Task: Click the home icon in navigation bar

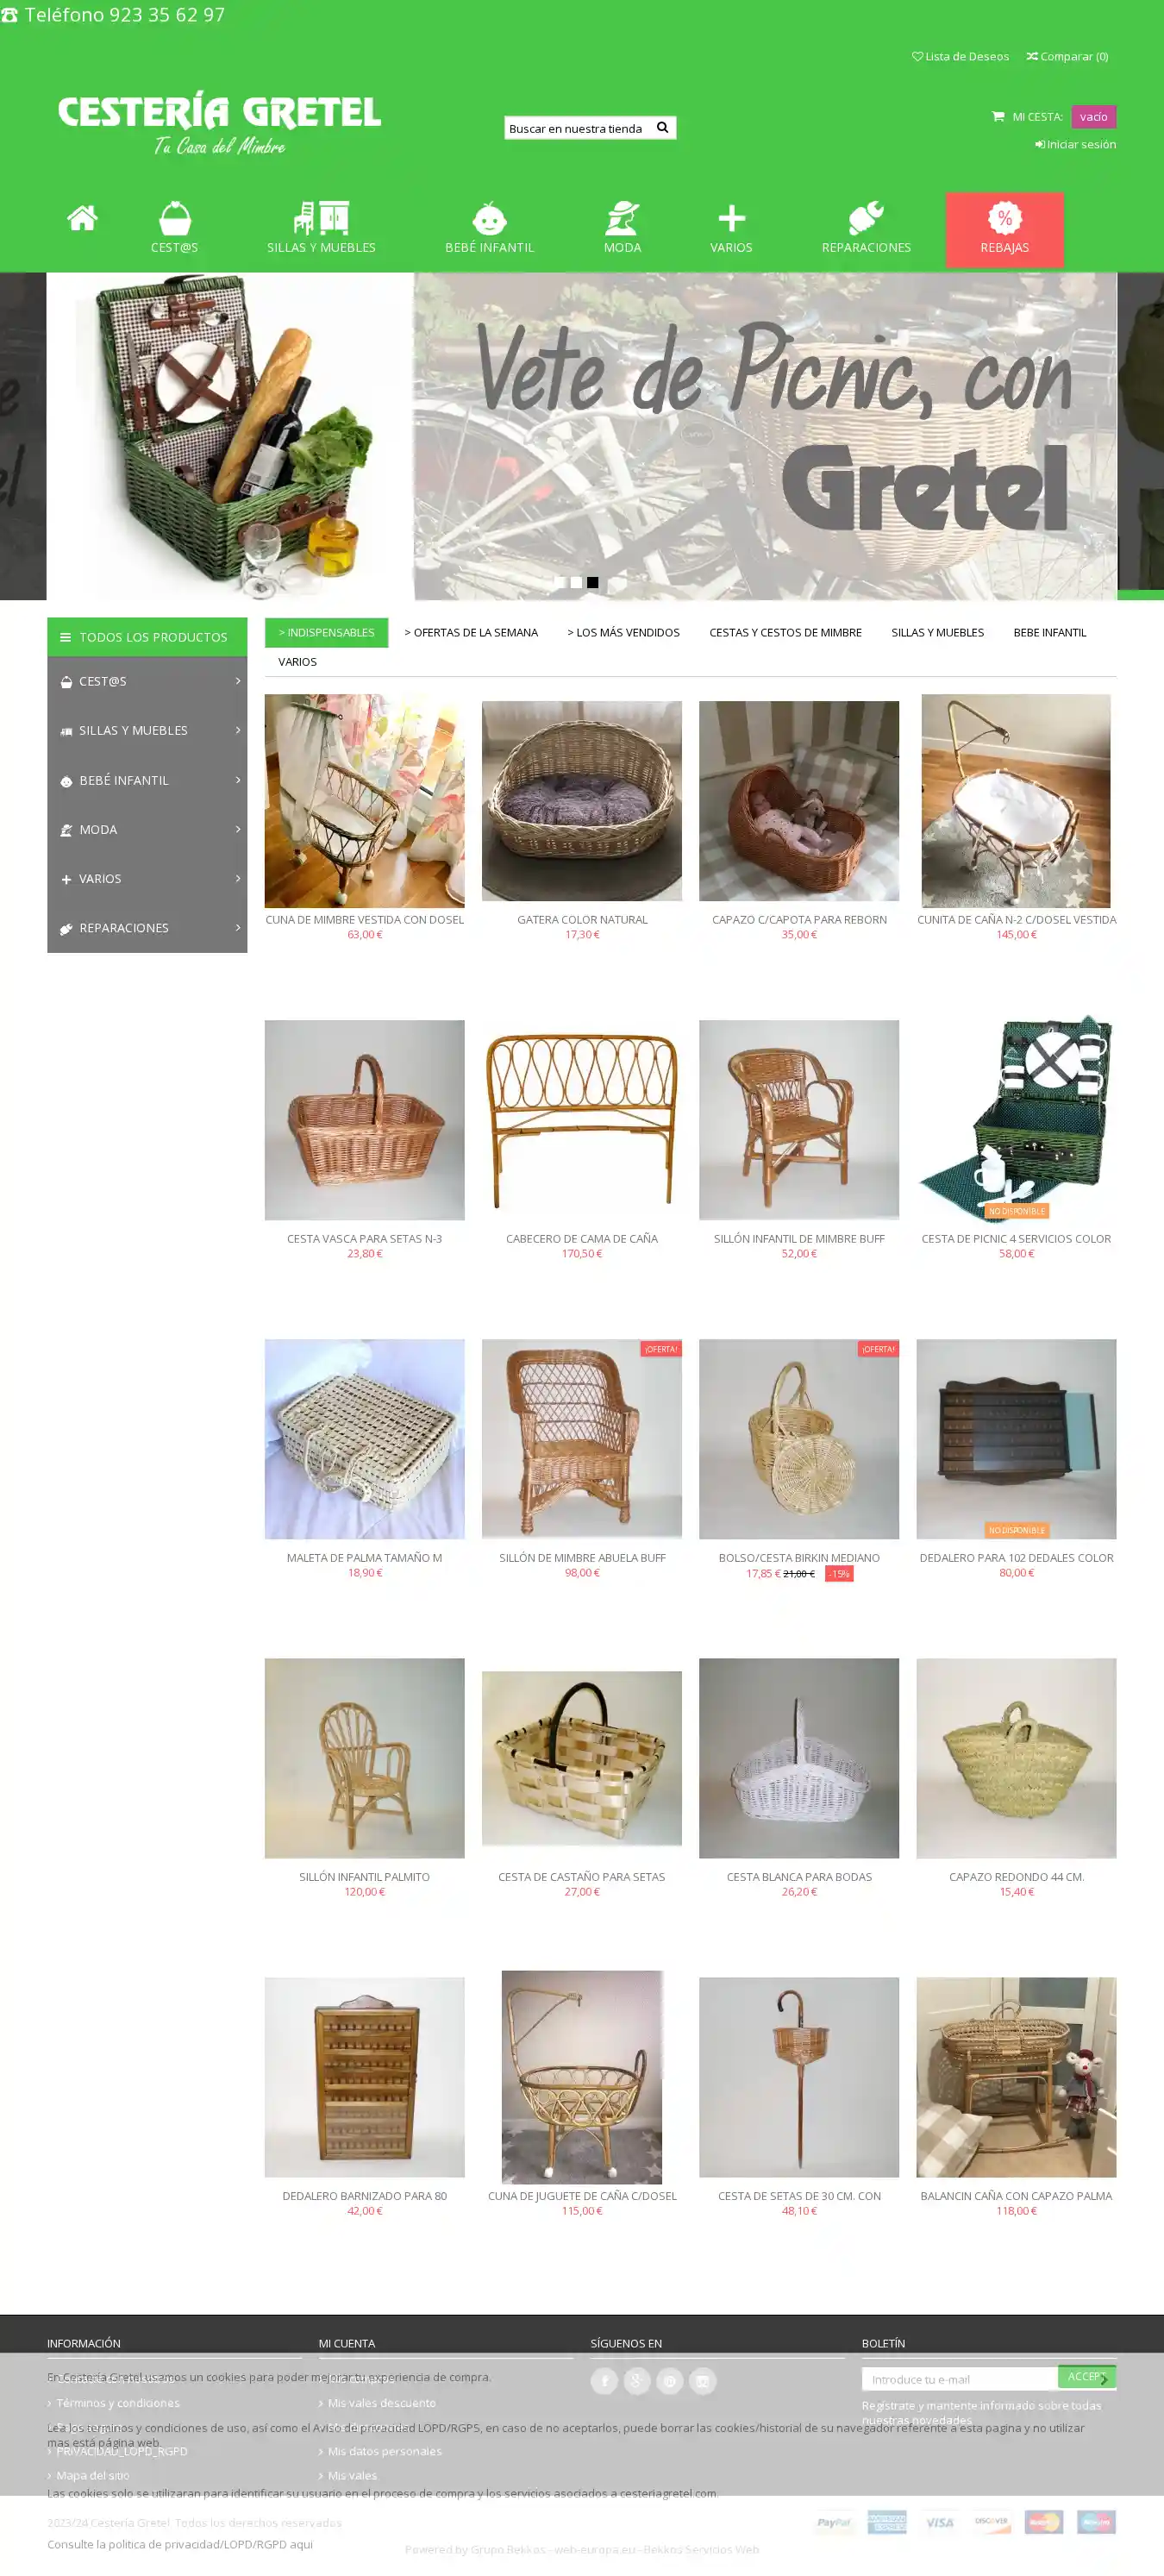Action: point(82,217)
